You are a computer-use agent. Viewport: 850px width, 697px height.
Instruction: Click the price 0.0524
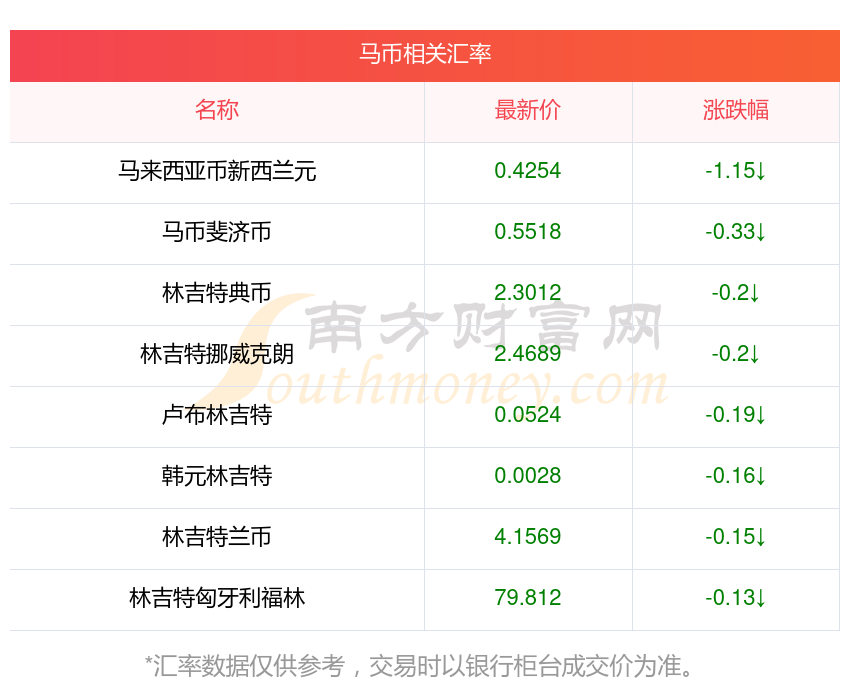coord(527,415)
